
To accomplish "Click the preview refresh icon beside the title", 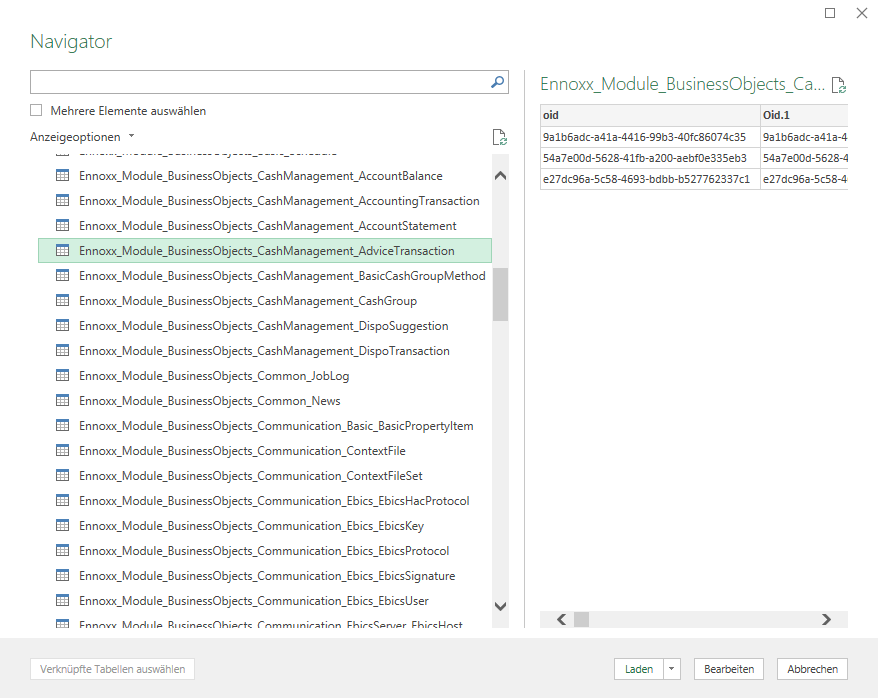I will (x=839, y=85).
